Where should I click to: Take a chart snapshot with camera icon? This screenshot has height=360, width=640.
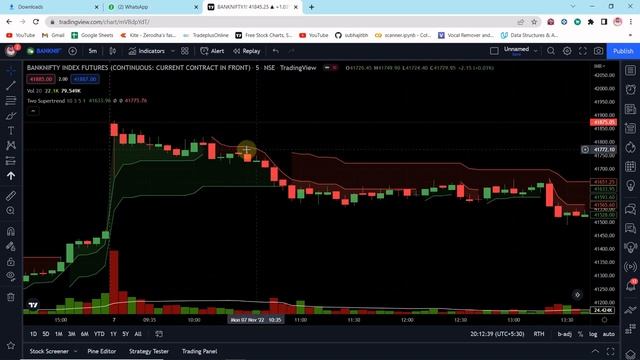pyautogui.click(x=598, y=51)
